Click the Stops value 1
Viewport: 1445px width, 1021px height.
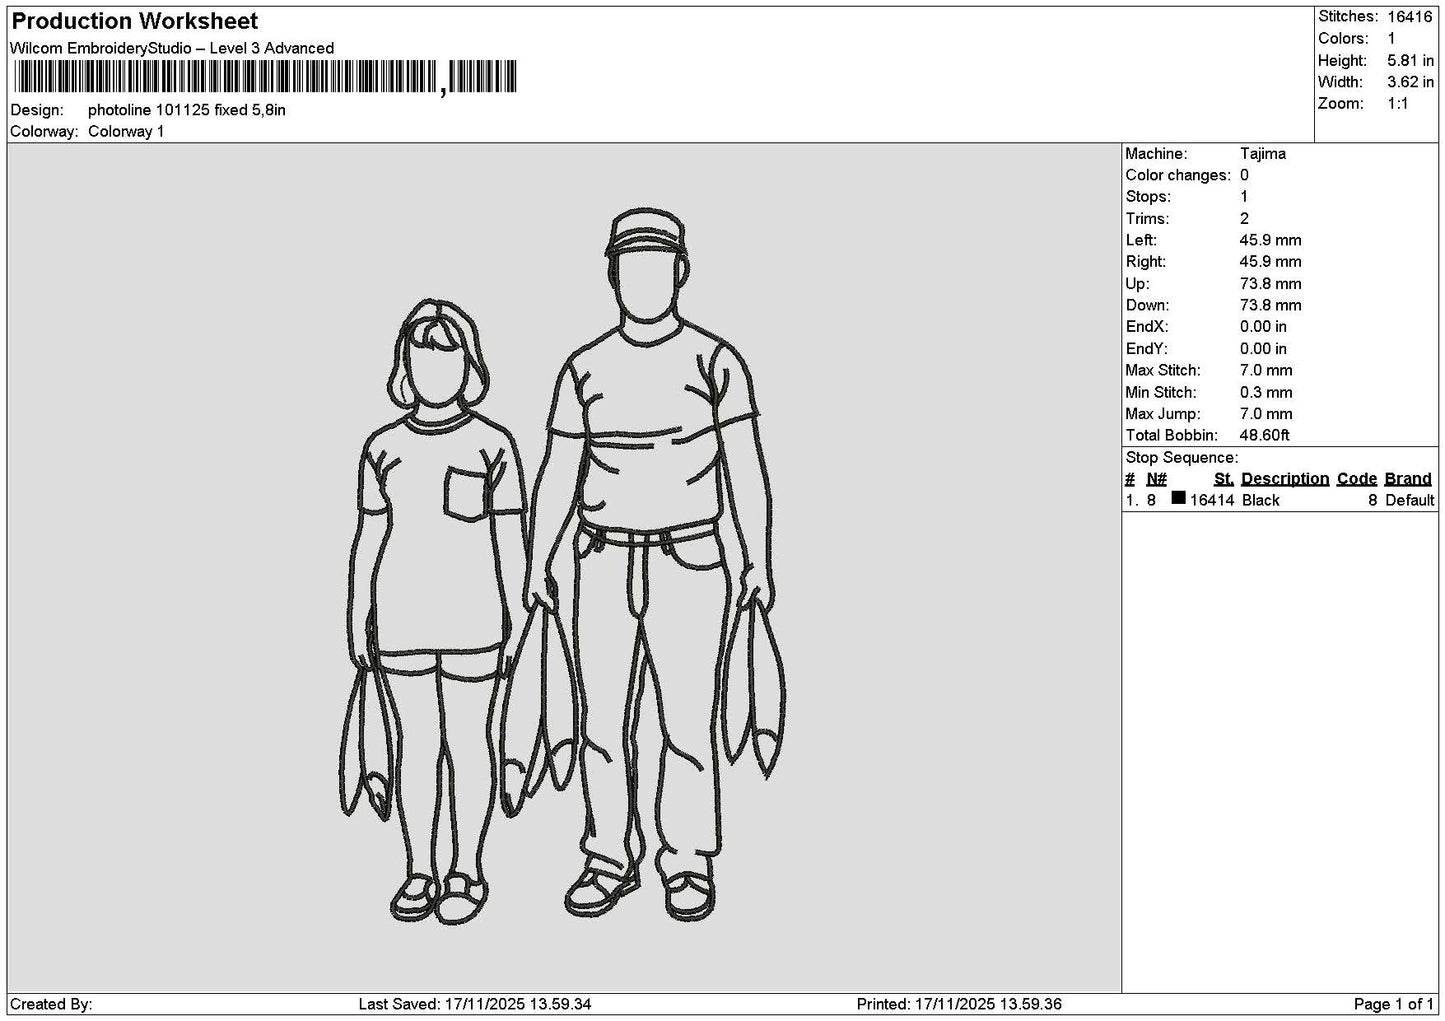pos(1244,197)
